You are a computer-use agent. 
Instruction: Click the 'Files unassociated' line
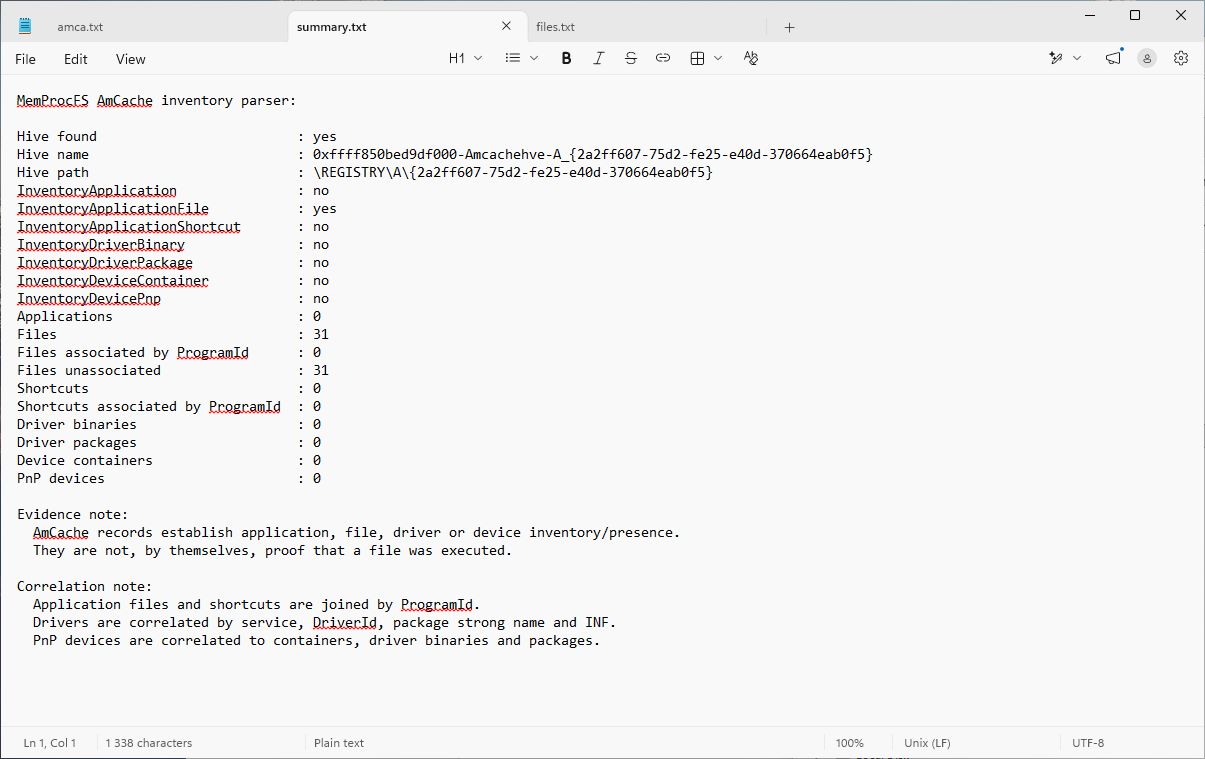coord(173,370)
